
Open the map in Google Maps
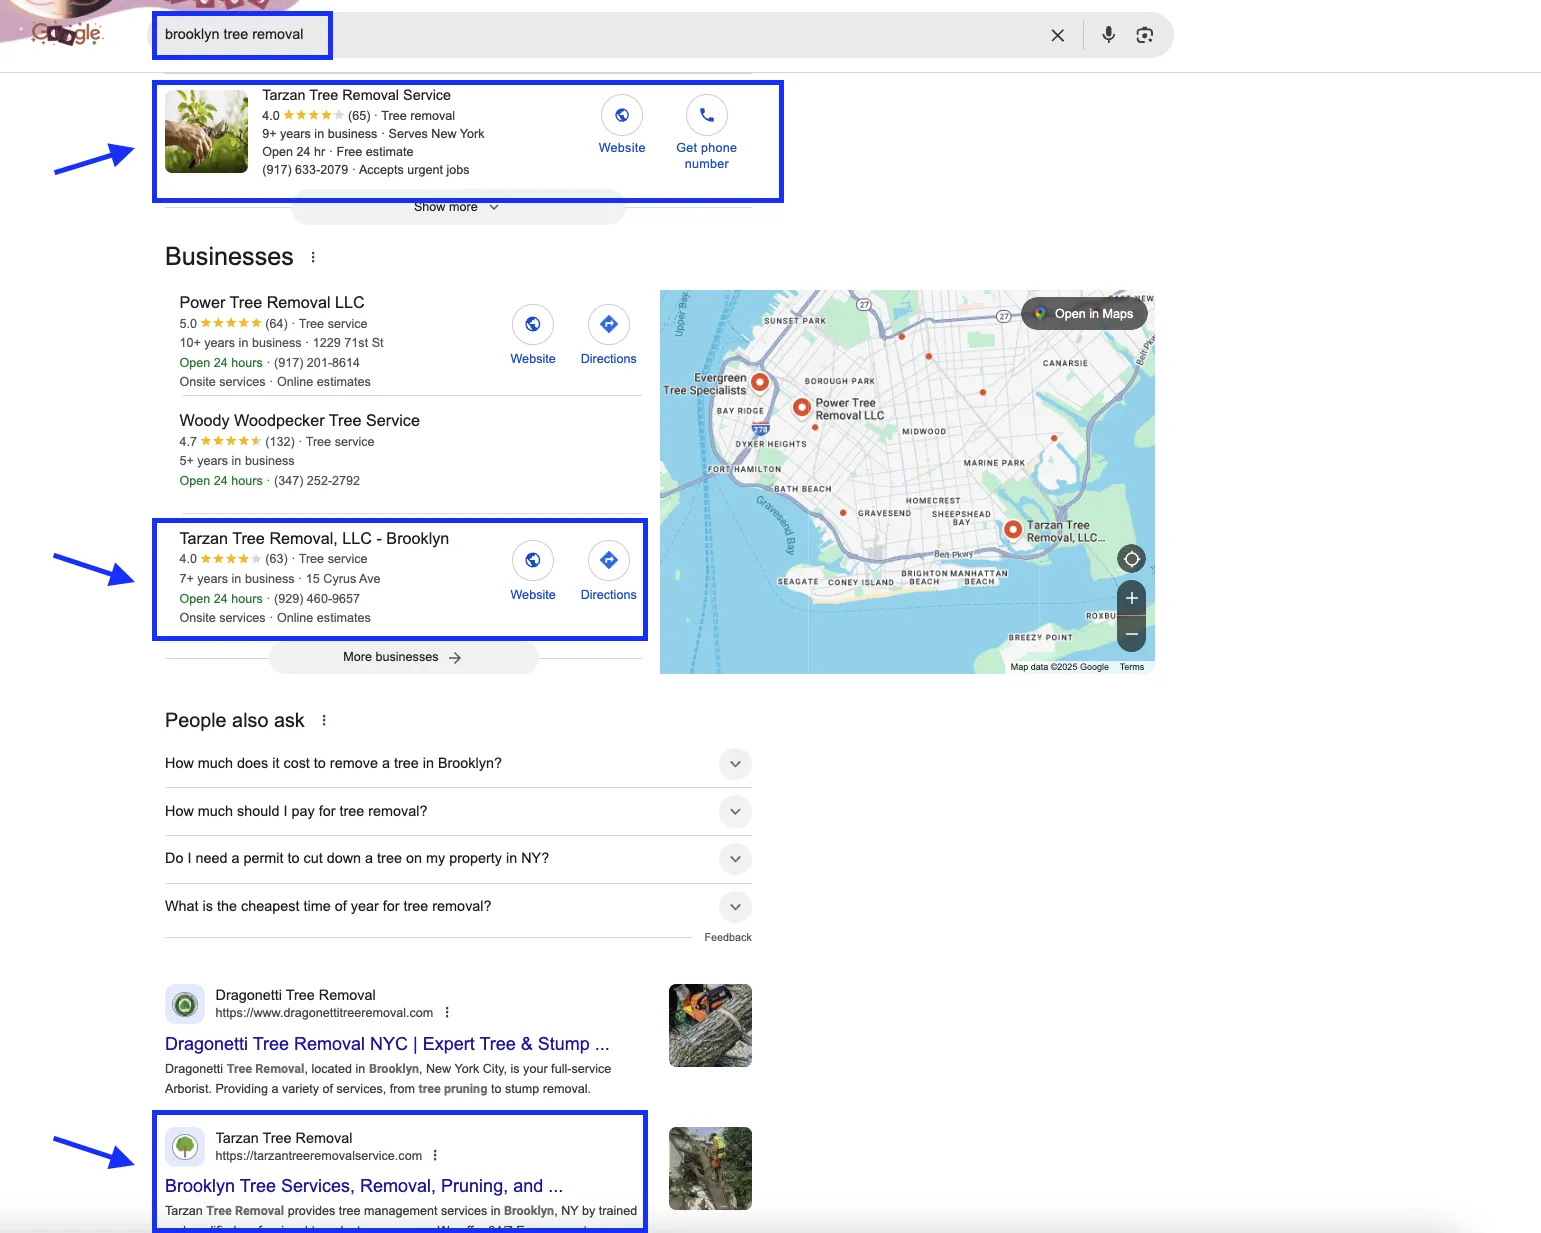1084,314
